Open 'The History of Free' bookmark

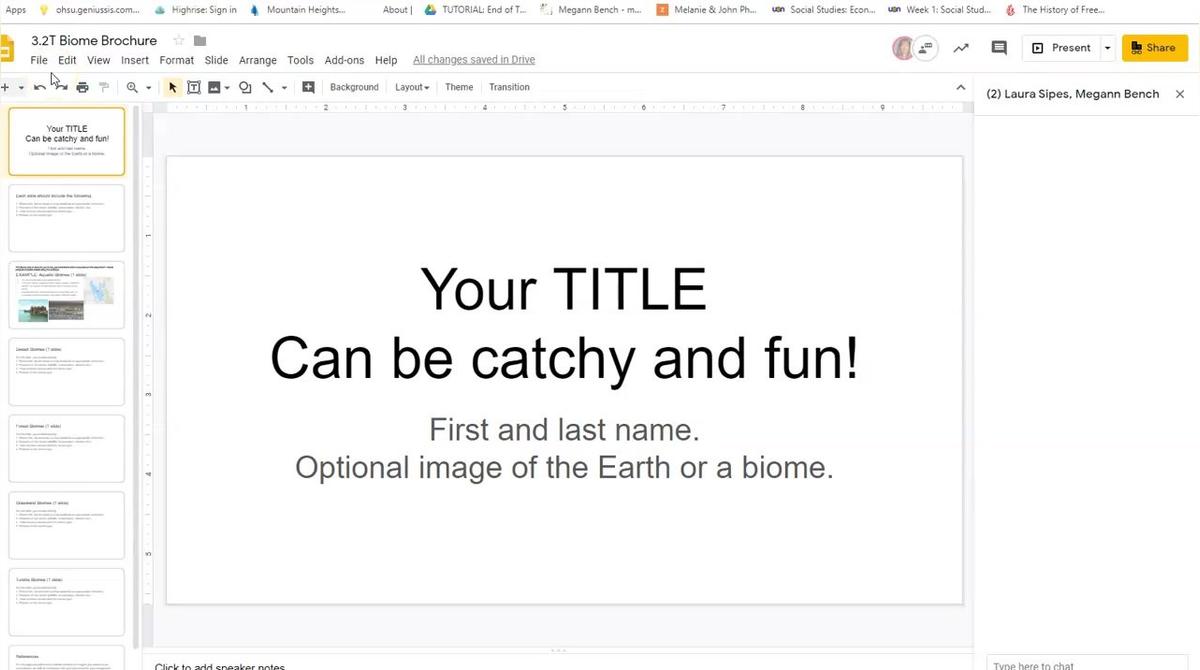[x=1056, y=10]
